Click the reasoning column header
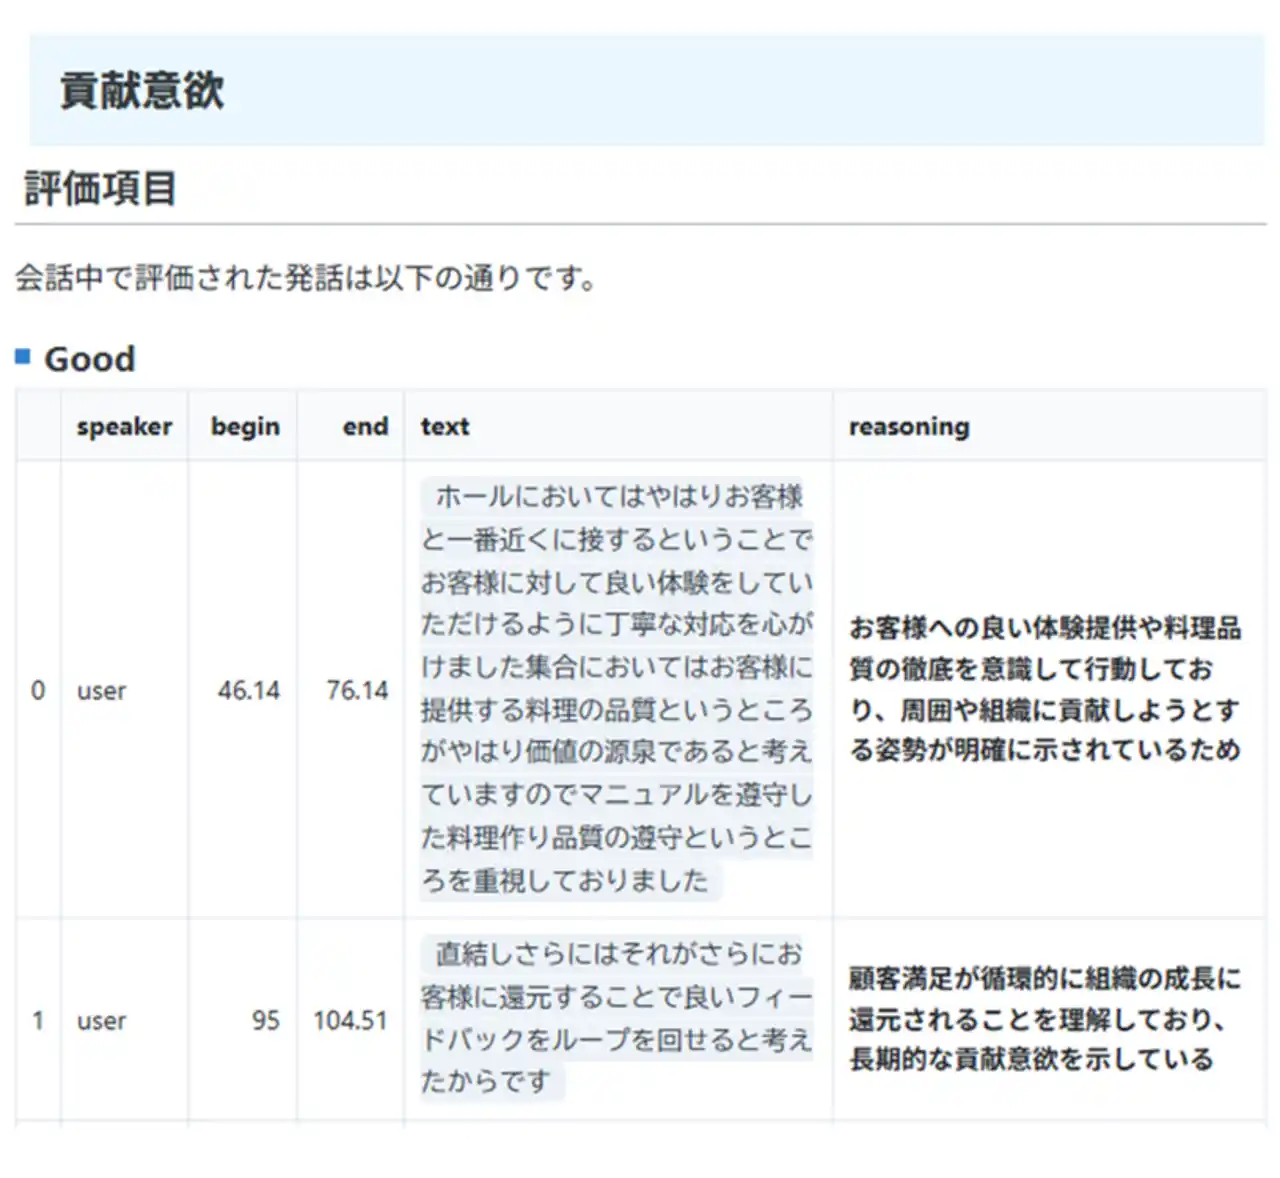The height and width of the screenshot is (1178, 1280). click(909, 427)
